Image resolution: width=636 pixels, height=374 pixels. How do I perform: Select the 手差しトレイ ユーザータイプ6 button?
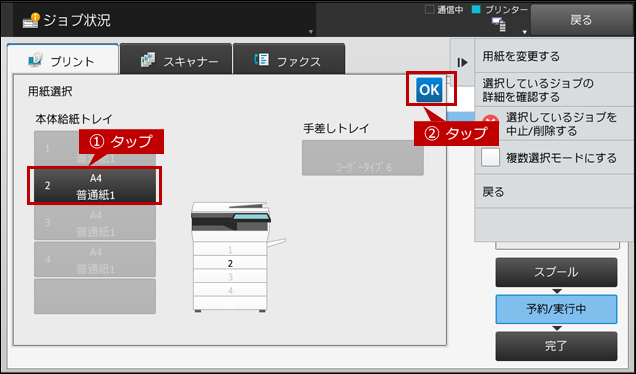click(x=363, y=158)
